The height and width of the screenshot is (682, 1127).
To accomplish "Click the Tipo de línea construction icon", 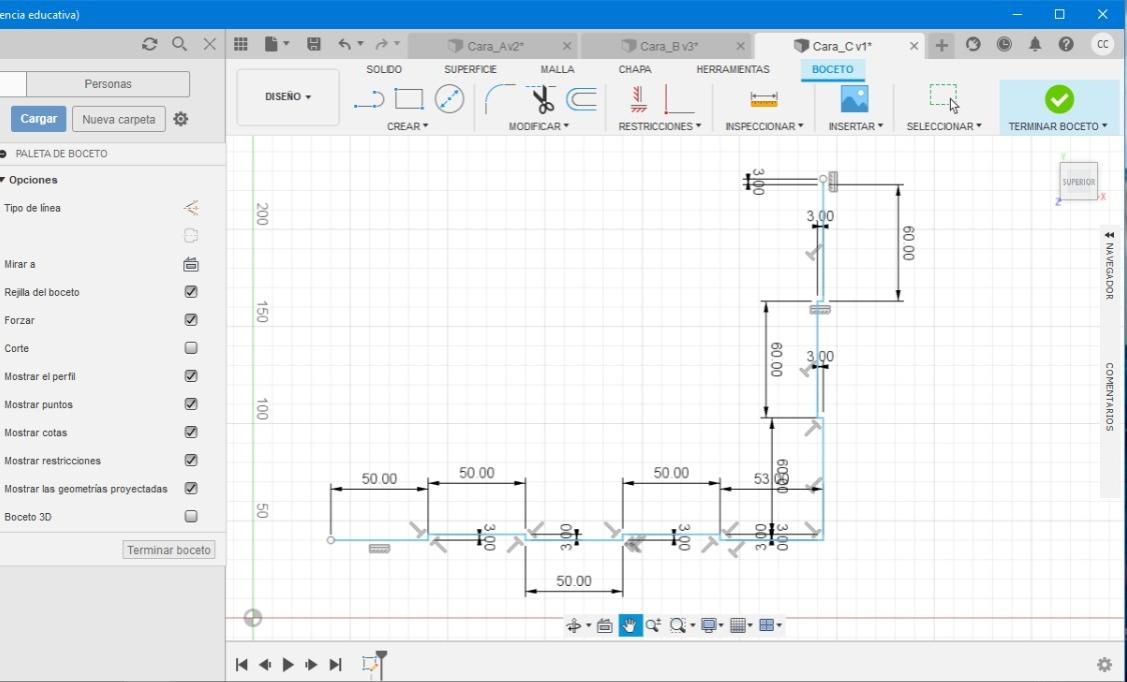I will (190, 208).
